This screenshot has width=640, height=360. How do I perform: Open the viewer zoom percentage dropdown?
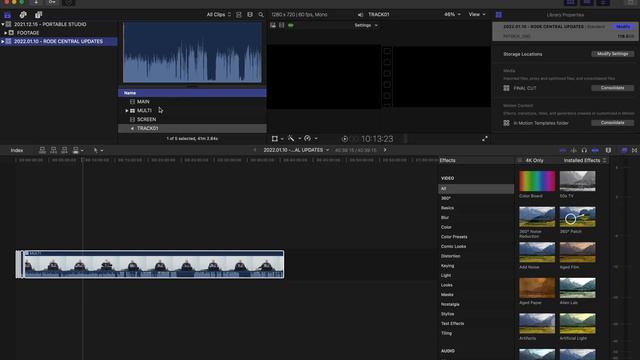(x=452, y=14)
